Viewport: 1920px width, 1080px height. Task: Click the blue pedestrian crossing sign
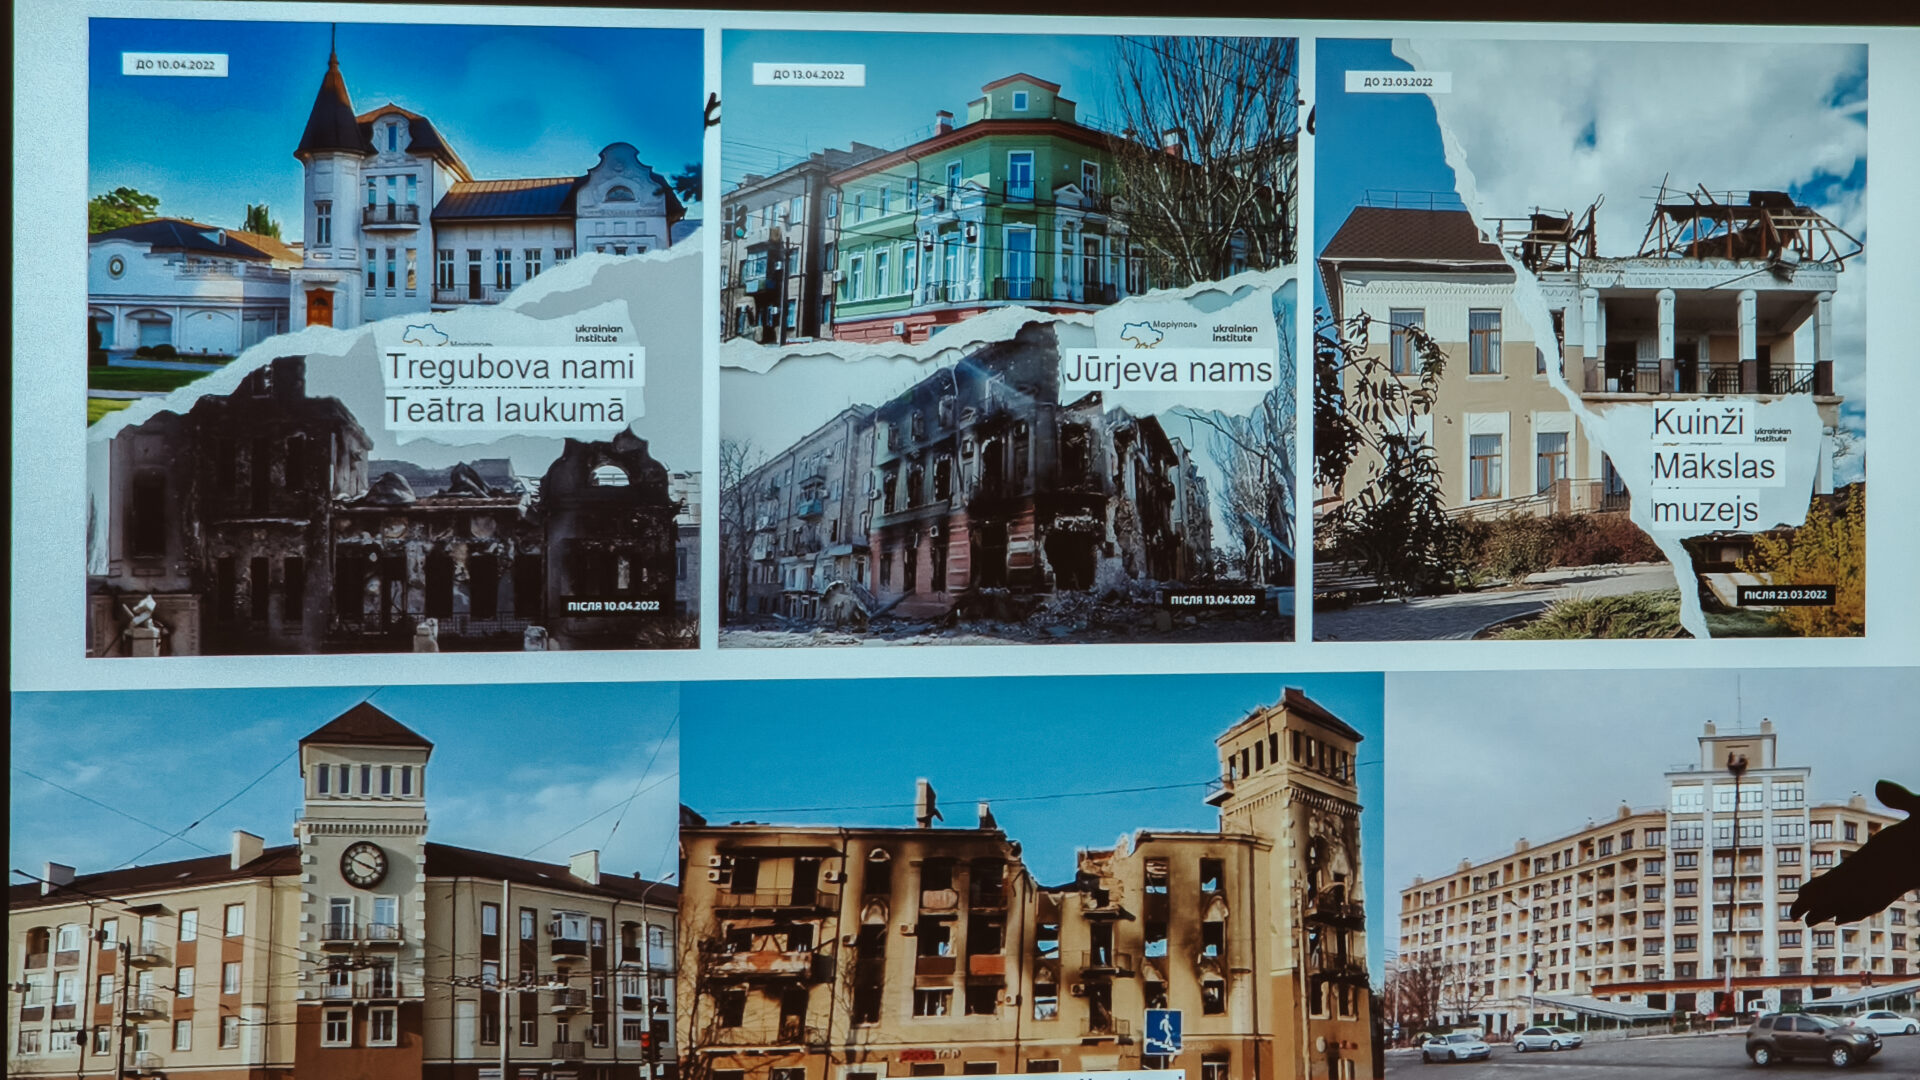pos(1162,1031)
